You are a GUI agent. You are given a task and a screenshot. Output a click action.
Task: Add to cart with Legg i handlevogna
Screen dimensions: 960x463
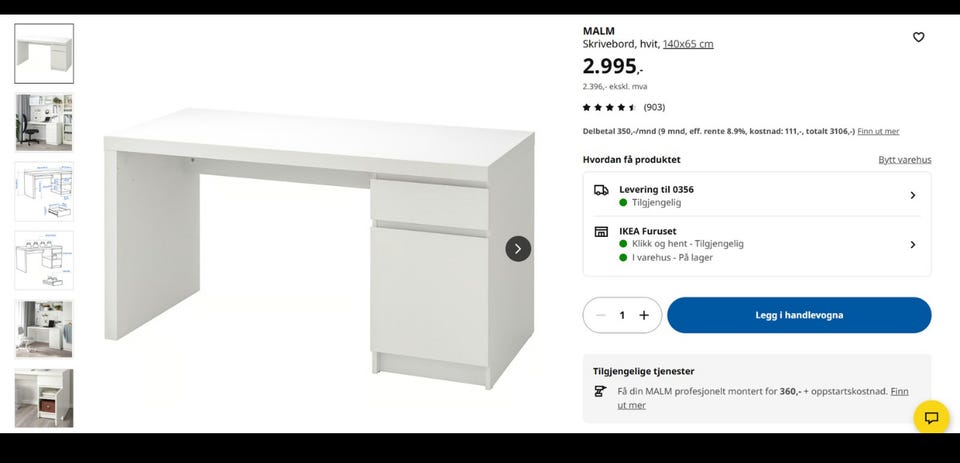tap(799, 315)
